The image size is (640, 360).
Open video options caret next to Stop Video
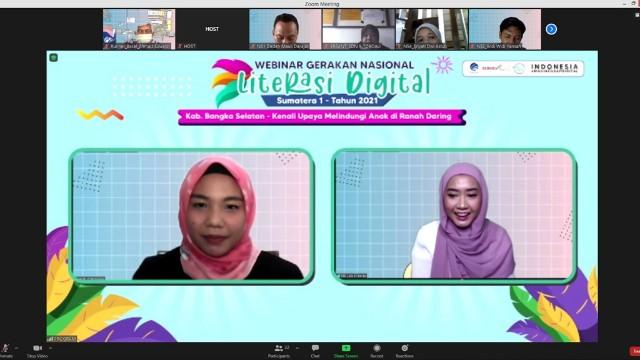(50, 348)
